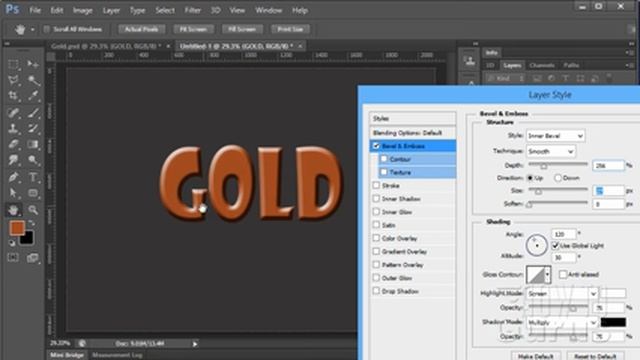Image resolution: width=640 pixels, height=360 pixels.
Task: Select the Eraser tool
Action: point(13,144)
